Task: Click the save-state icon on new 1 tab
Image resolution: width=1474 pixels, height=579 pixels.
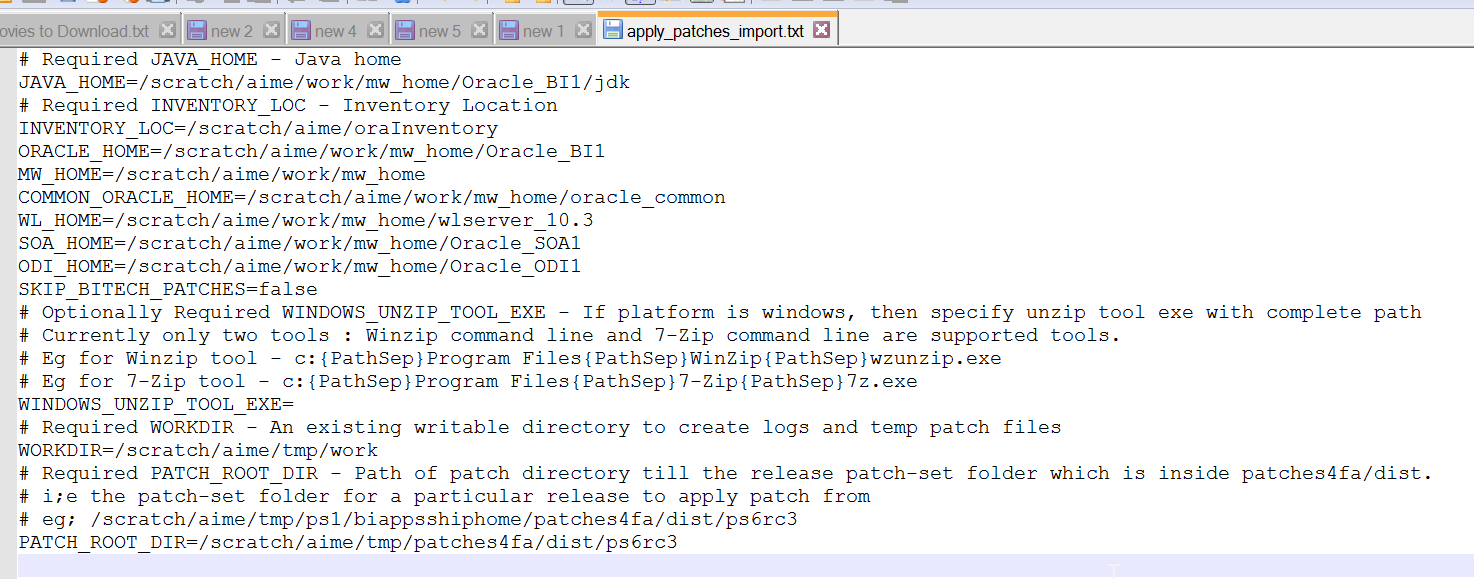Action: click(509, 30)
